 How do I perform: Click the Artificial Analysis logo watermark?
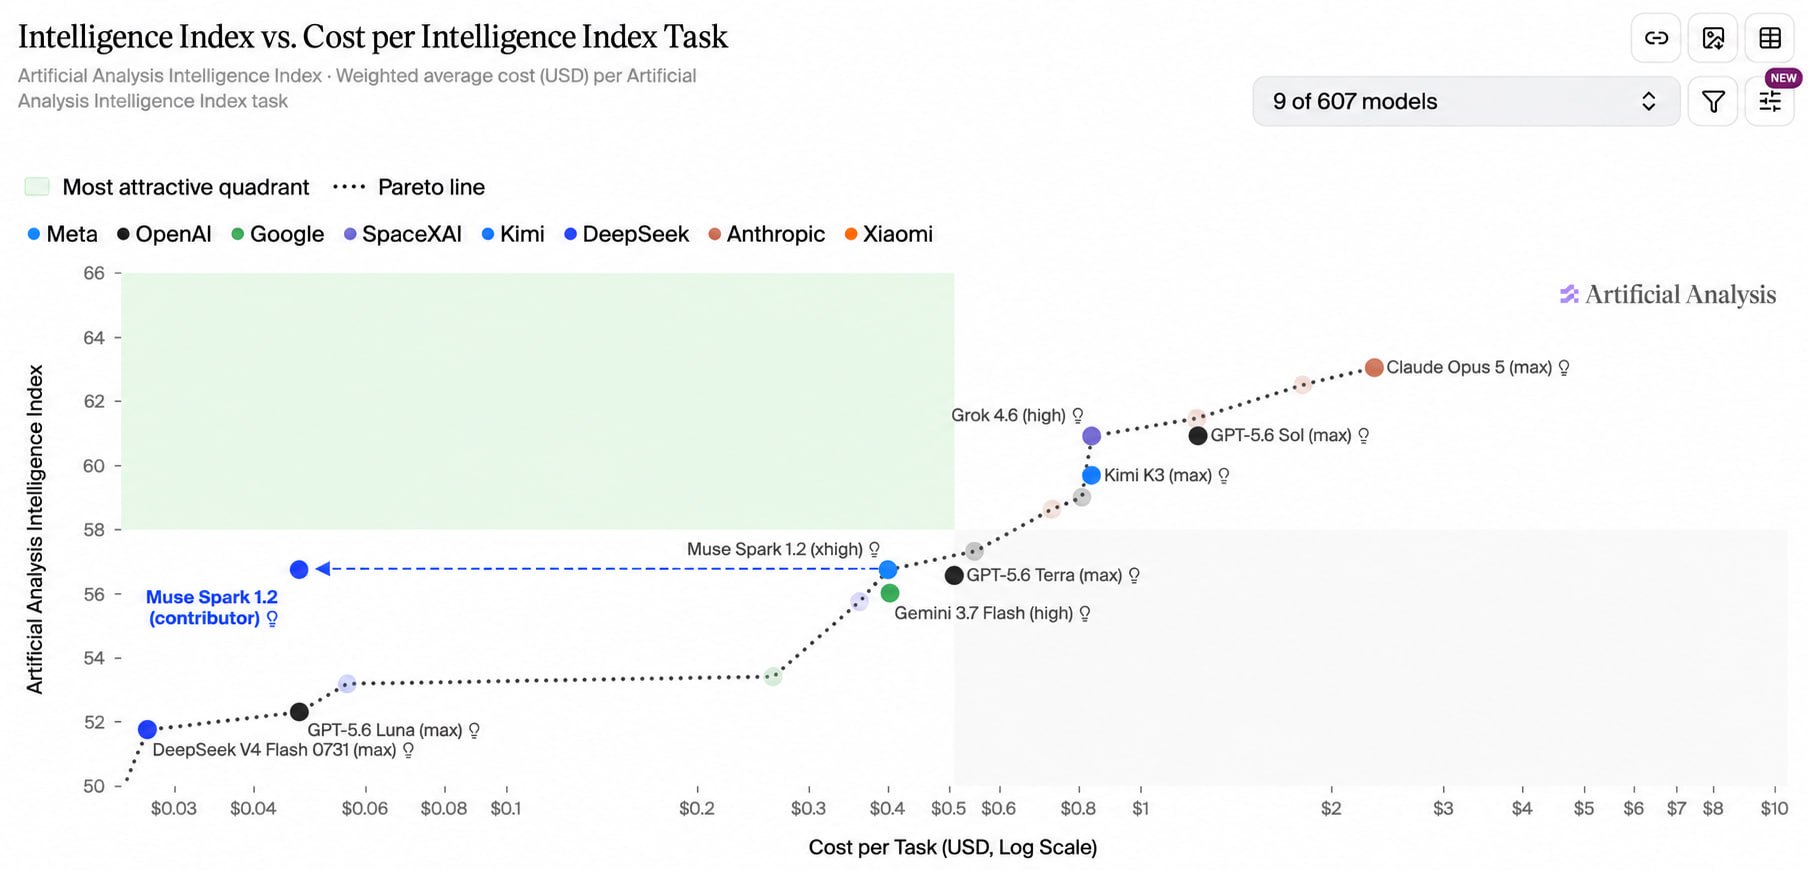1668,294
